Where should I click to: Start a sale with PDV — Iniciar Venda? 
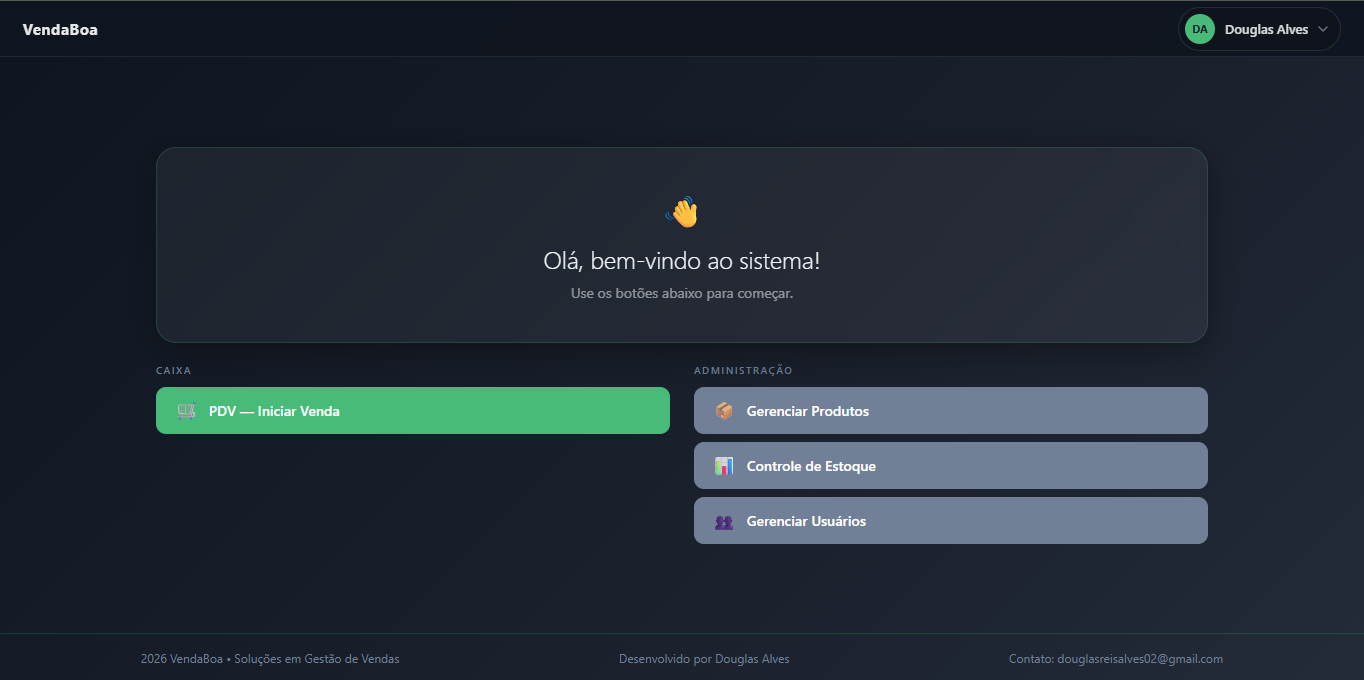(x=413, y=411)
